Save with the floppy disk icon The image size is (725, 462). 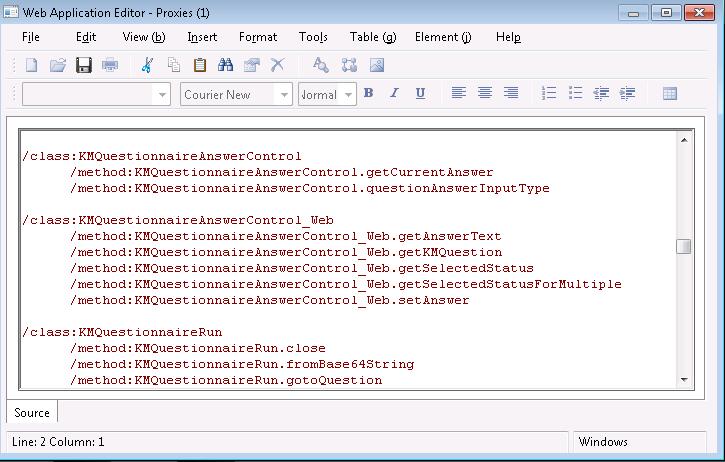[84, 65]
